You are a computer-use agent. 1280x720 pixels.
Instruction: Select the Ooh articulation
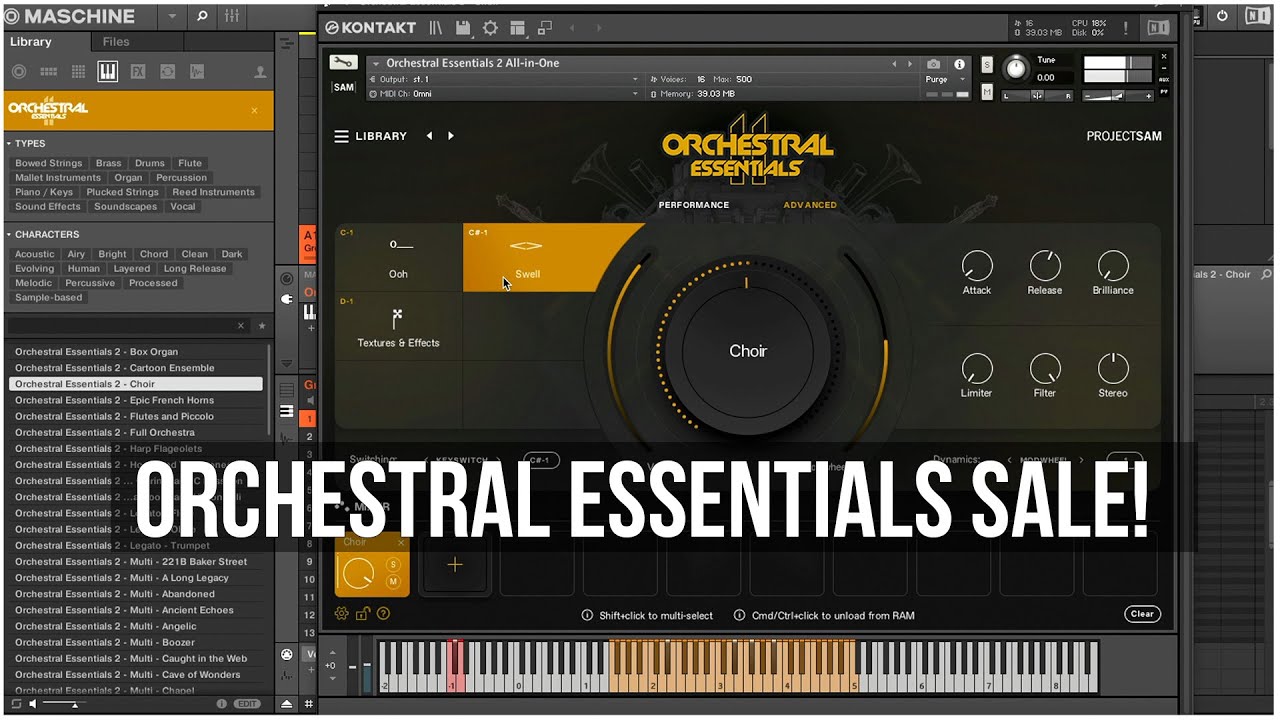(398, 257)
